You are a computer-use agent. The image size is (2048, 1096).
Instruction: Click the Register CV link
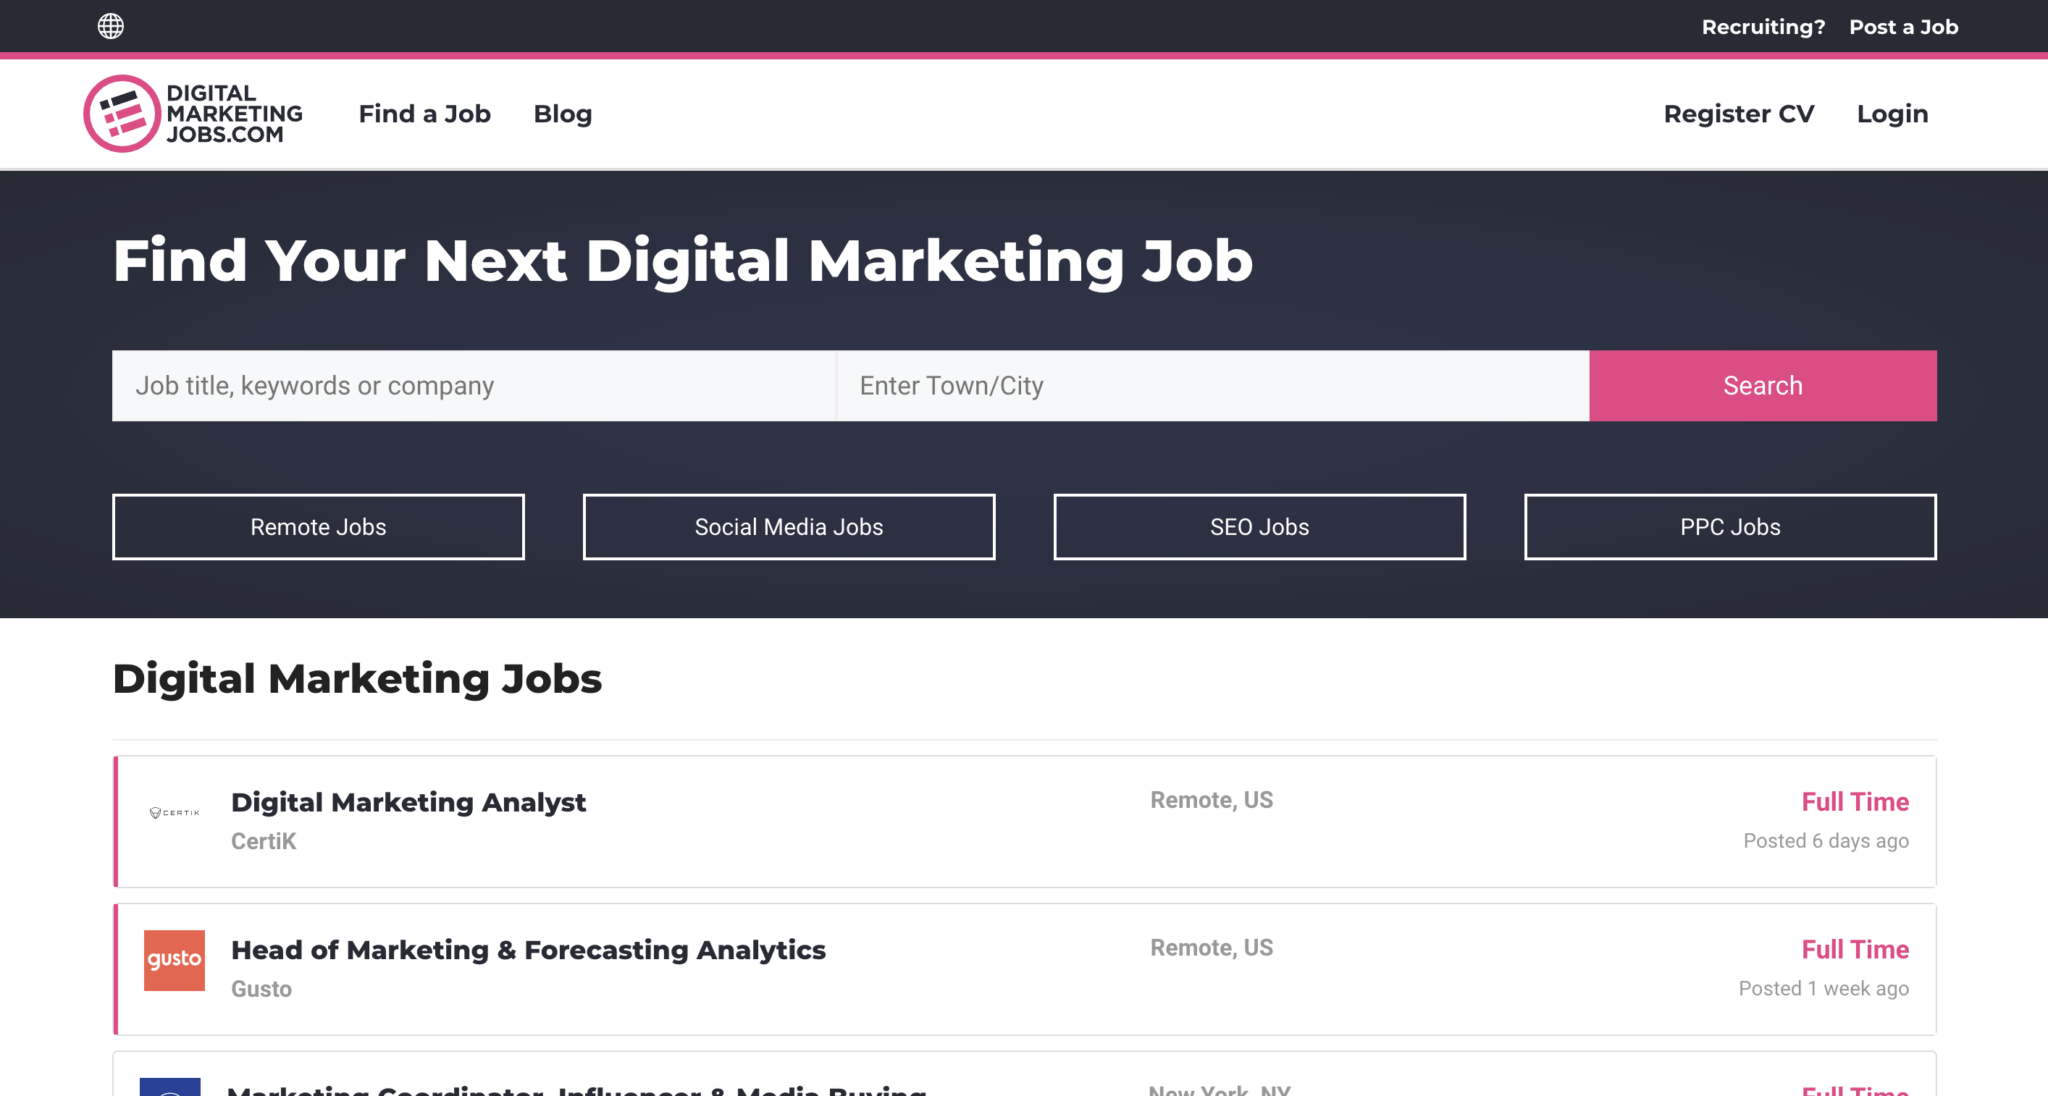[1739, 114]
